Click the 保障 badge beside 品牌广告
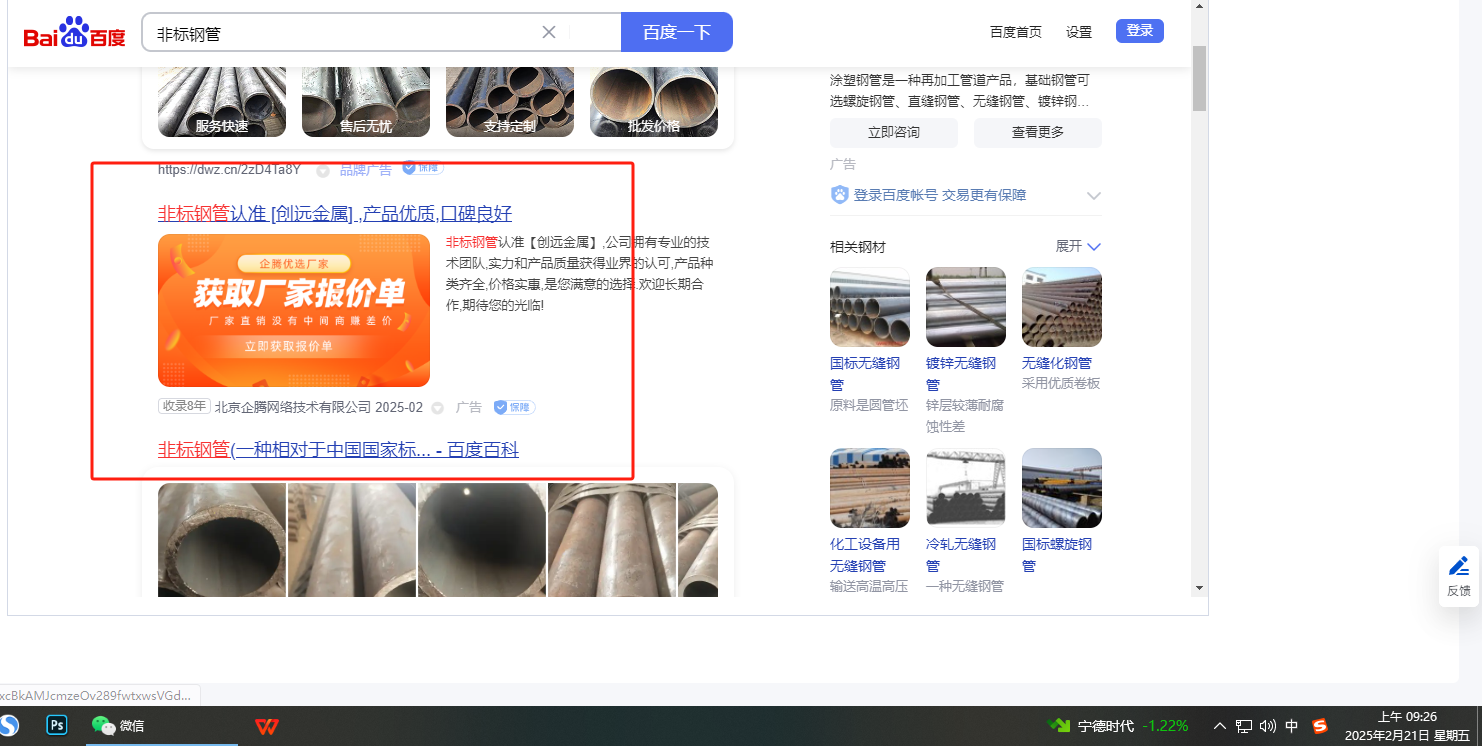 pyautogui.click(x=423, y=168)
